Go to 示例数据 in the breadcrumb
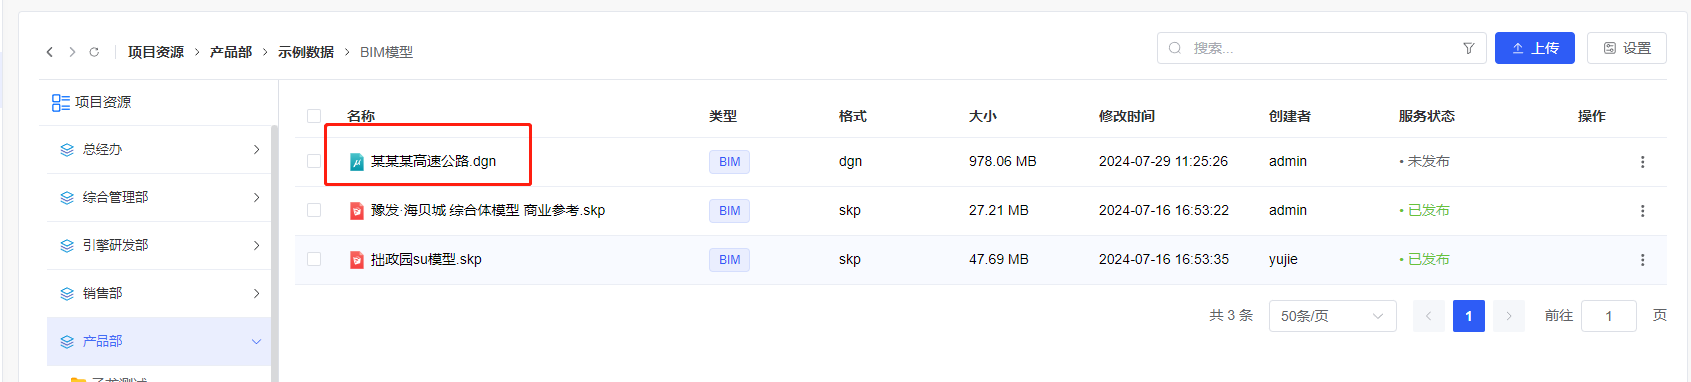1691x382 pixels. click(x=306, y=52)
